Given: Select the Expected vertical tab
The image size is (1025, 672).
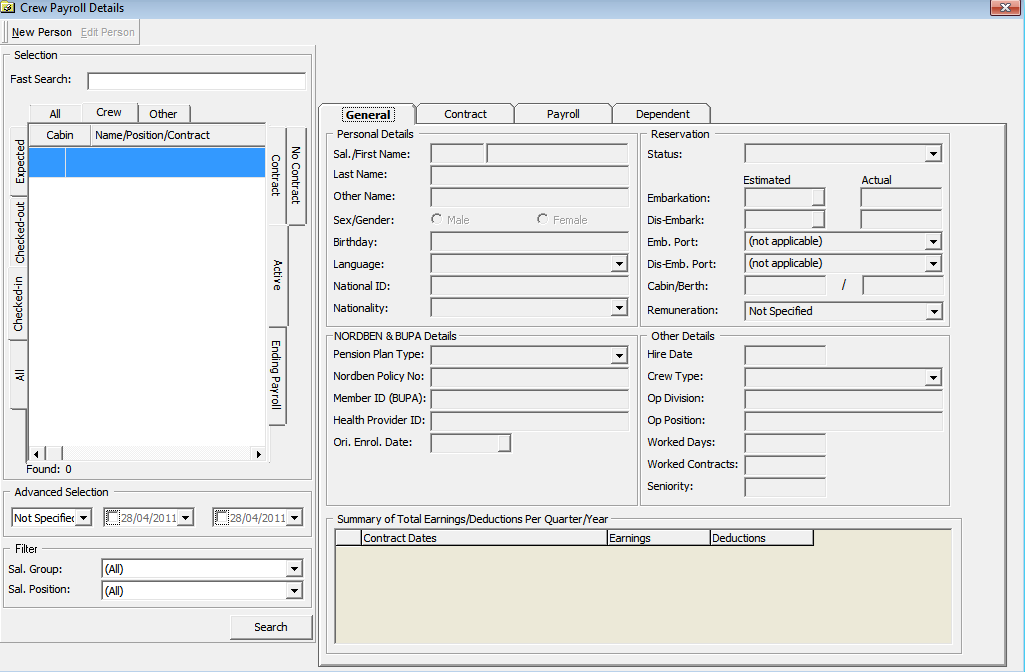Looking at the screenshot, I should tap(20, 161).
